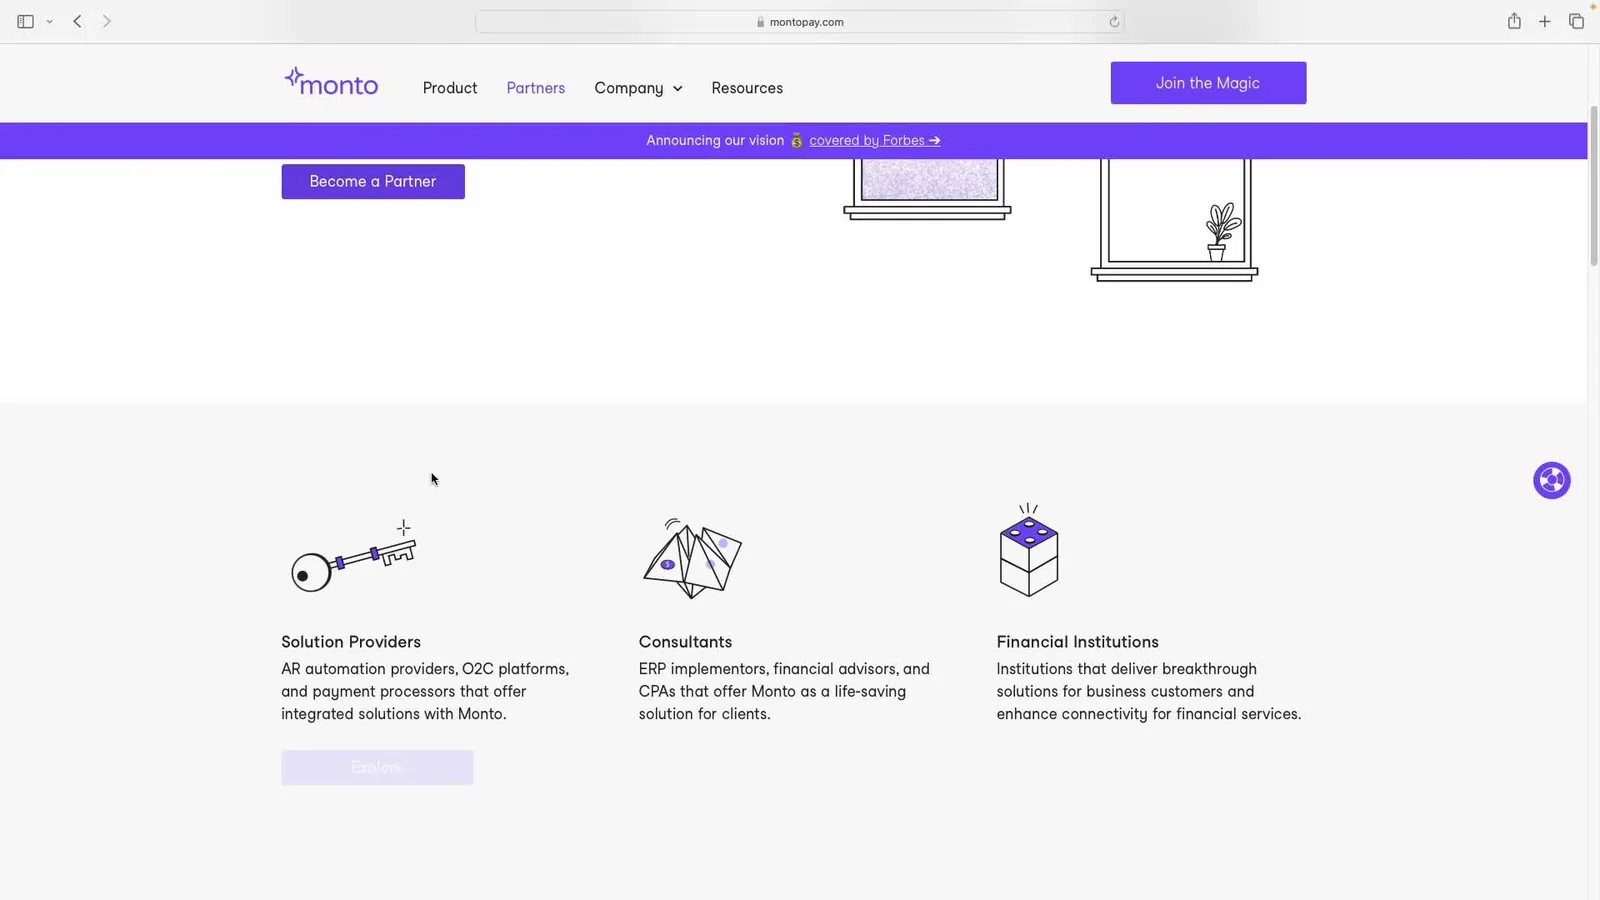This screenshot has height=900, width=1600.
Task: Go back with the browser back arrow
Action: [77, 21]
